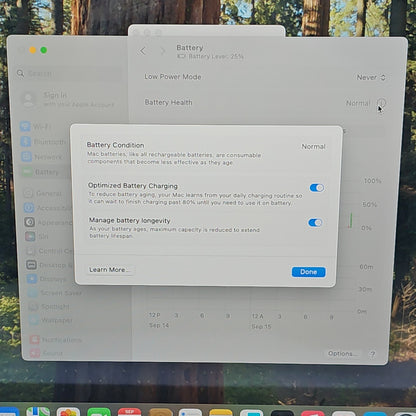Toggle Optimized Battery Charging switch
The image size is (416, 416).
[x=317, y=188]
